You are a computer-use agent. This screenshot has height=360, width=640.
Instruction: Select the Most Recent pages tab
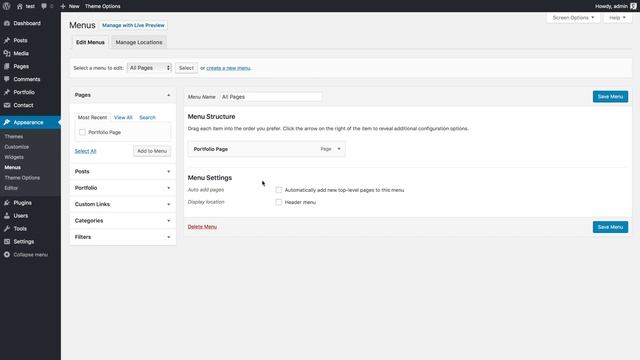(x=92, y=117)
